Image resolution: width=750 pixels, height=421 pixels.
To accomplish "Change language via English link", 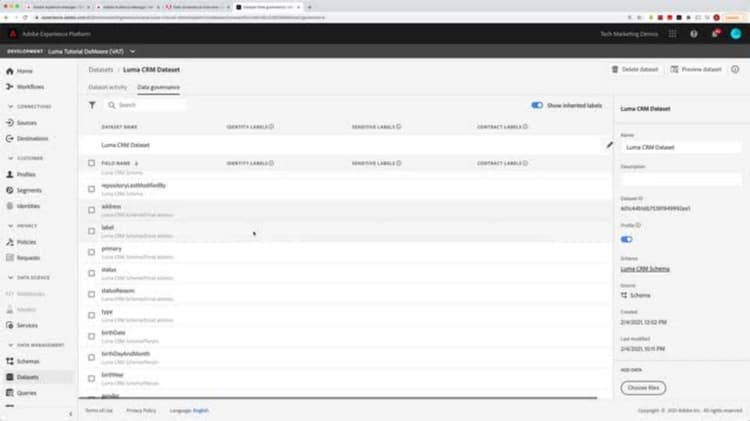I will coord(200,410).
